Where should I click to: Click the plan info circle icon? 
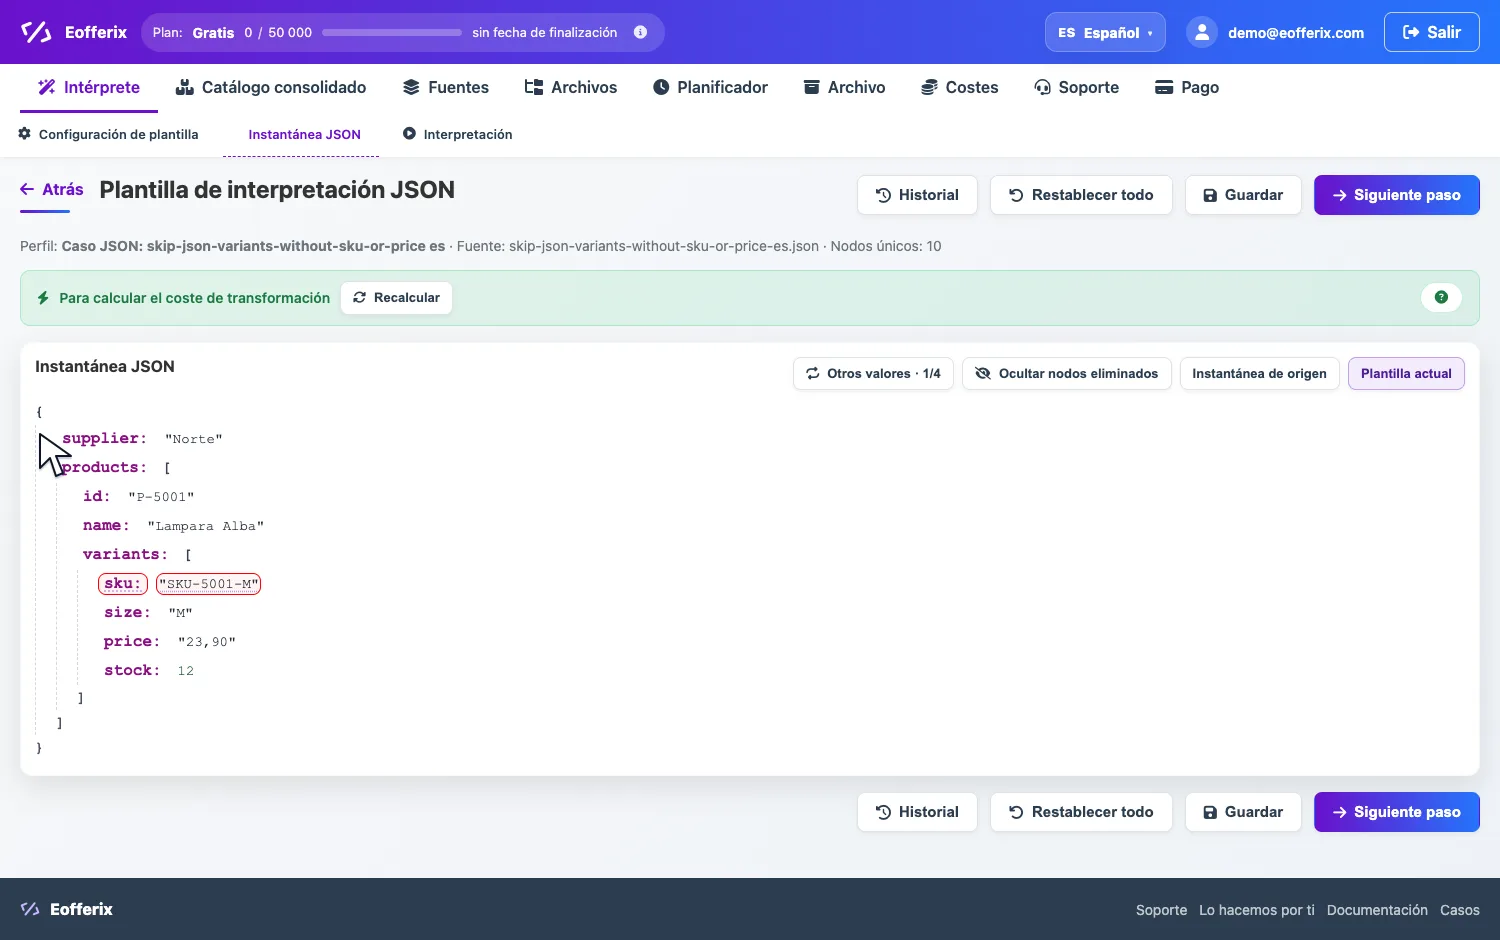click(x=640, y=32)
